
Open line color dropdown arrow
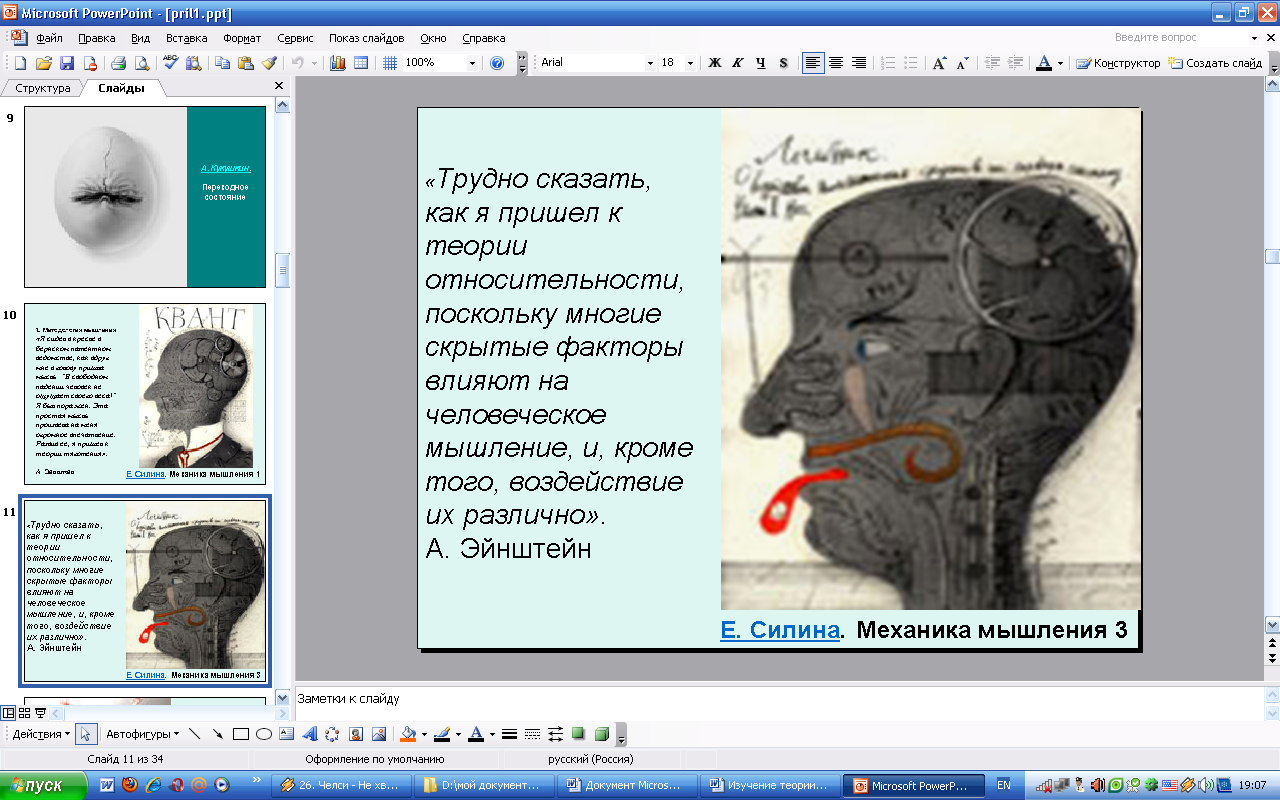pyautogui.click(x=459, y=734)
